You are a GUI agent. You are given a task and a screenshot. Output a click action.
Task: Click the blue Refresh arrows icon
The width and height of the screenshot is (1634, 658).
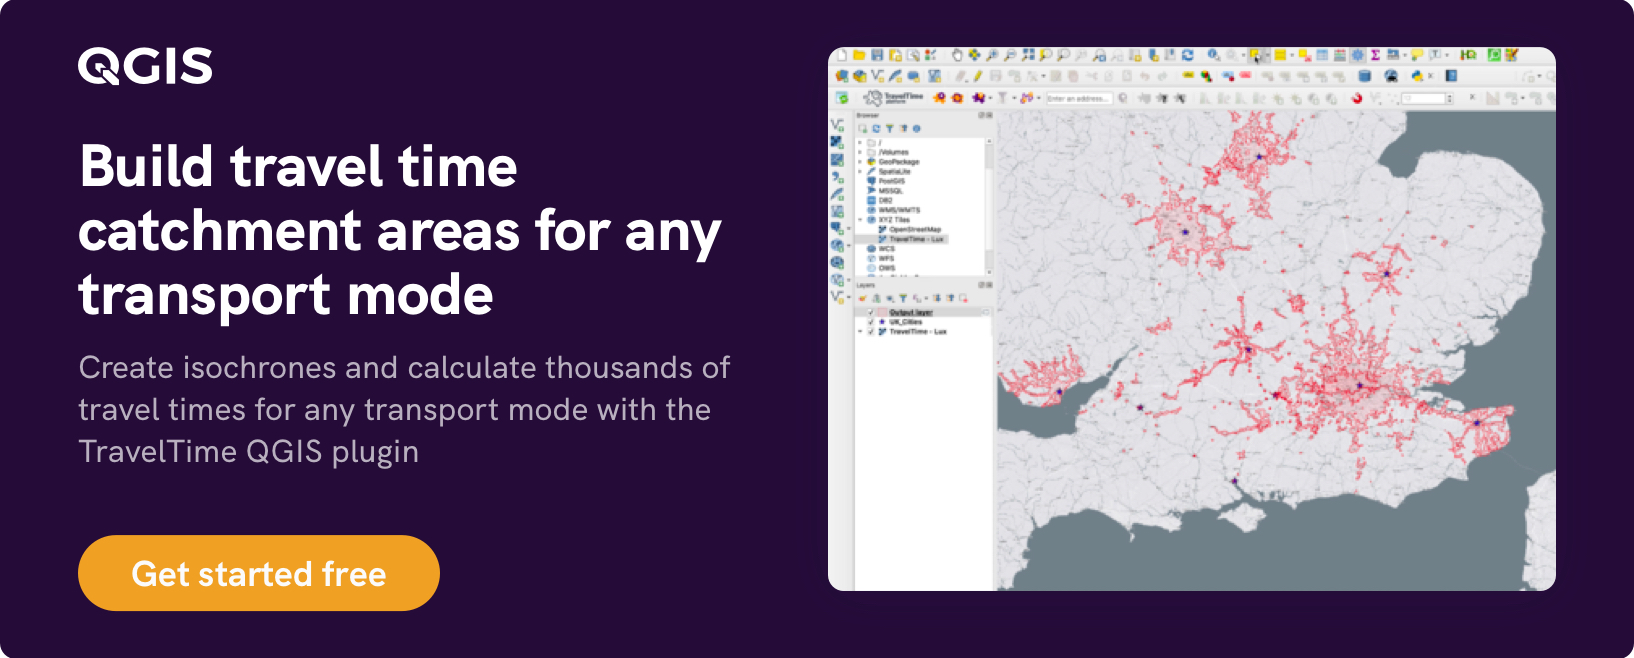pyautogui.click(x=1187, y=55)
